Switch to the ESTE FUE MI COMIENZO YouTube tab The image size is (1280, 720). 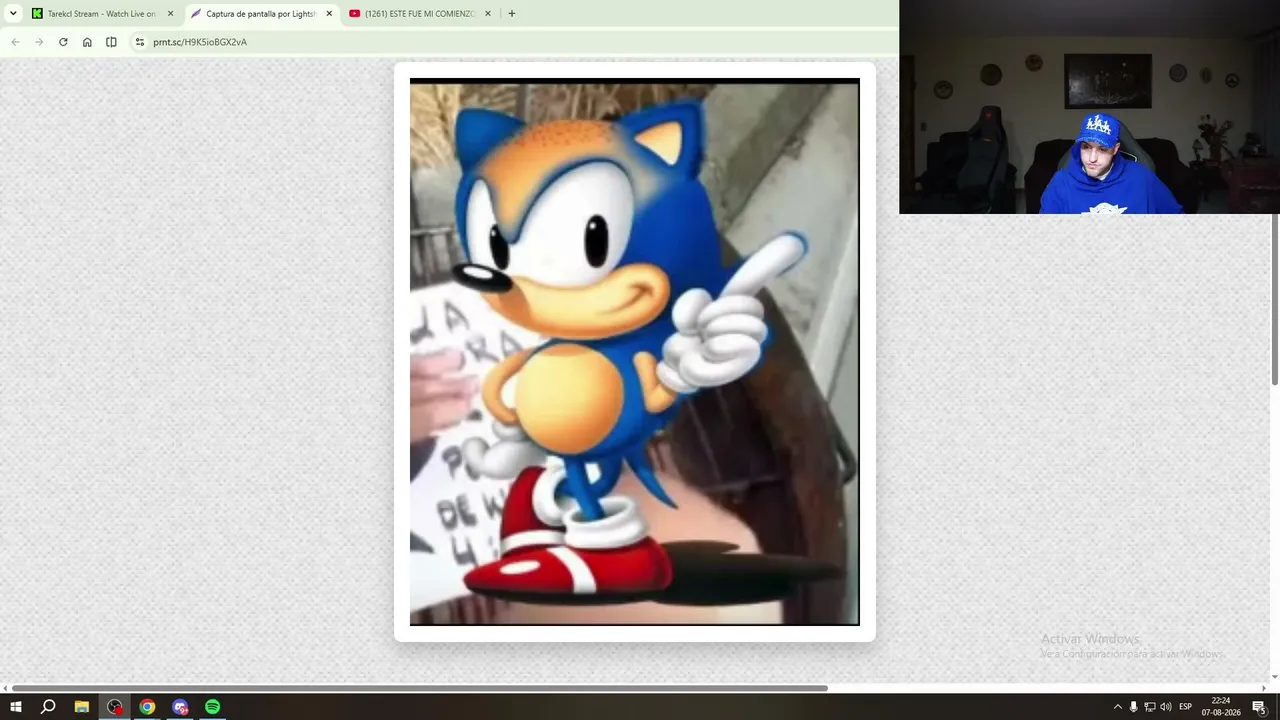pos(420,14)
